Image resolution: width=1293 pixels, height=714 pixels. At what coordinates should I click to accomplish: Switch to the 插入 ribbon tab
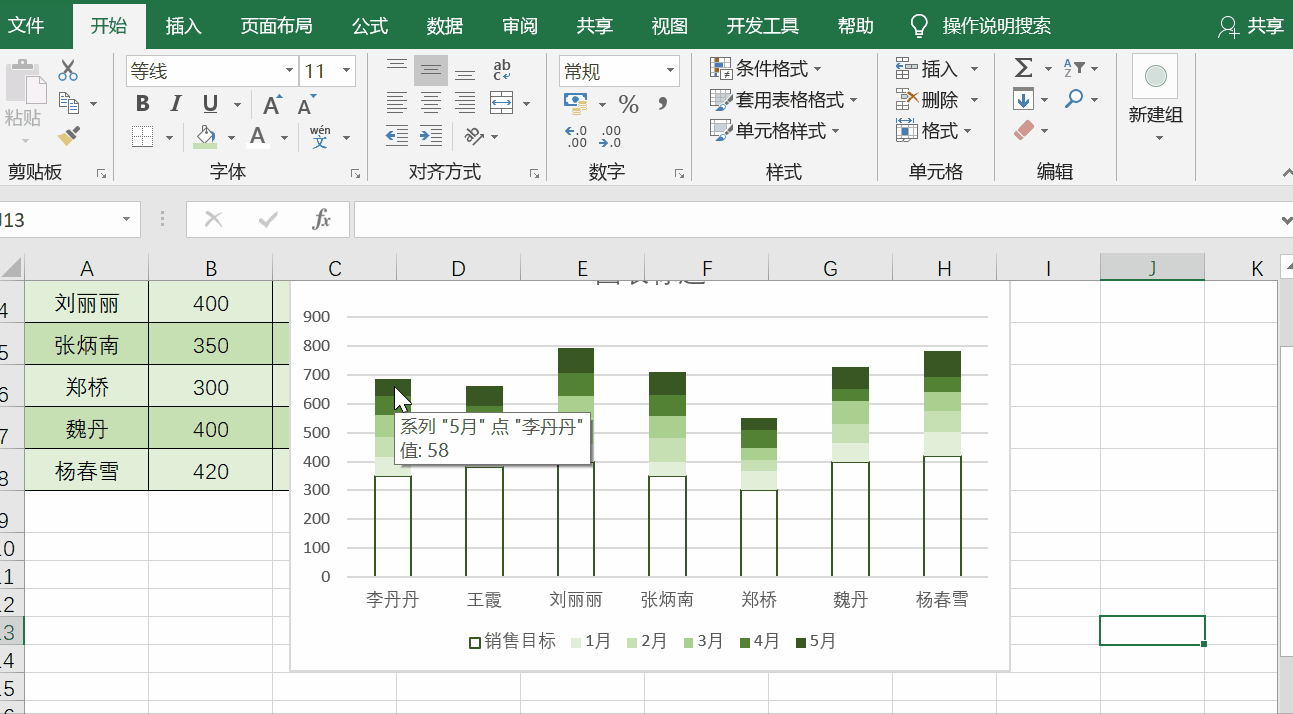point(183,25)
